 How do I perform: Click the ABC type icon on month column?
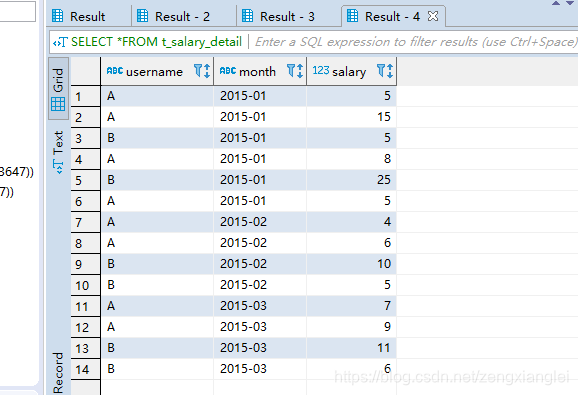click(x=228, y=70)
